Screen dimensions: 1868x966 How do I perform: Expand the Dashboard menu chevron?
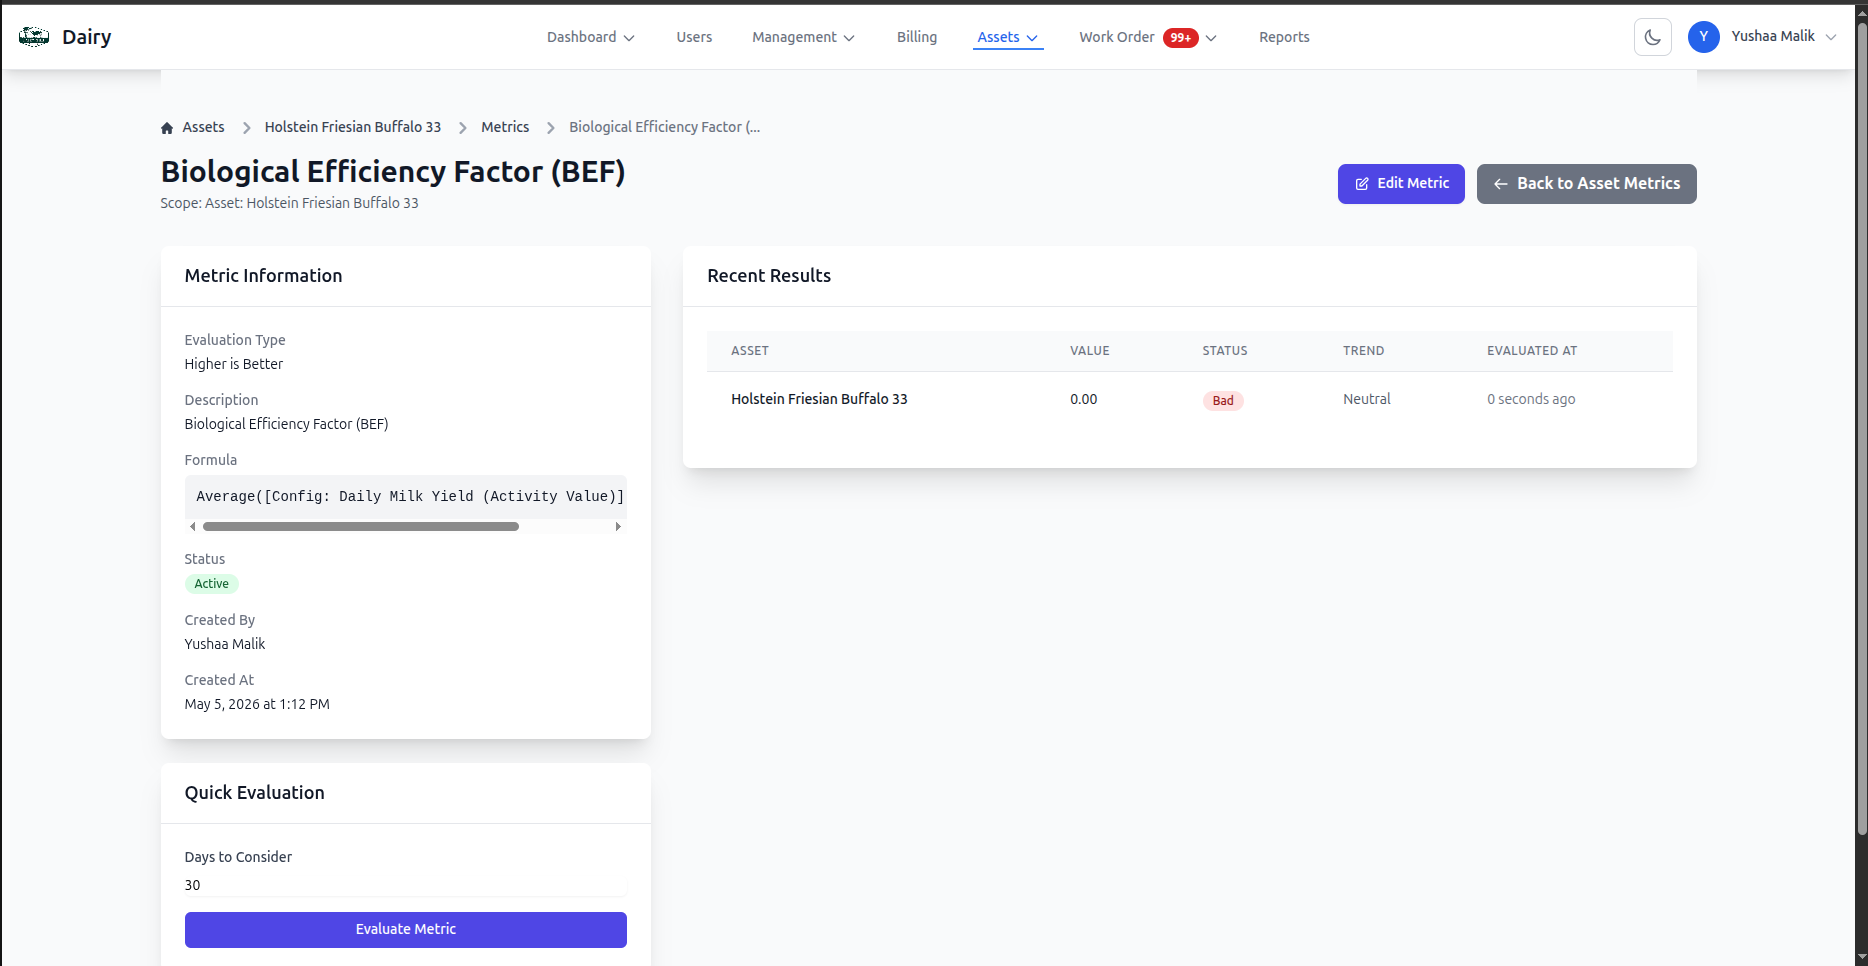(629, 38)
